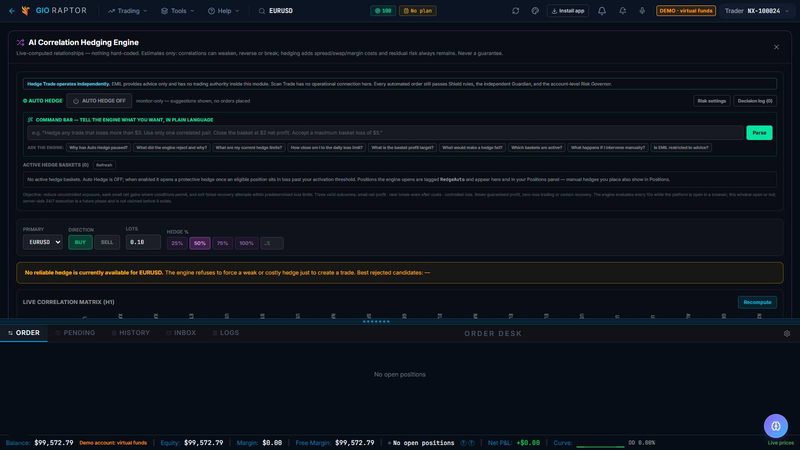Viewport: 800px width, 450px height.
Task: Click the green 100 credits badge
Action: tap(383, 11)
